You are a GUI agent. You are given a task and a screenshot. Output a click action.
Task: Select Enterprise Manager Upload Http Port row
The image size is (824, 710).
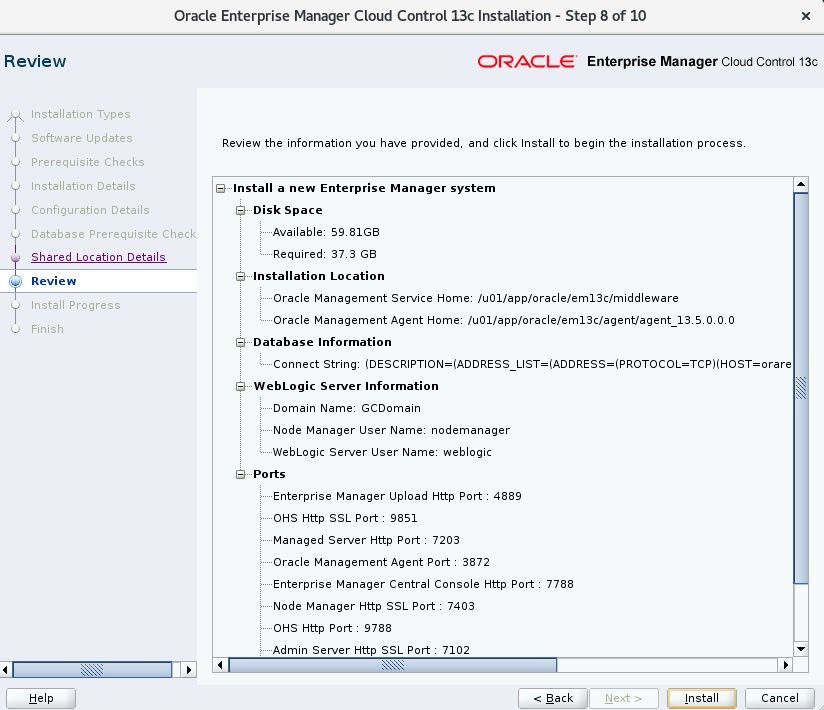397,497
